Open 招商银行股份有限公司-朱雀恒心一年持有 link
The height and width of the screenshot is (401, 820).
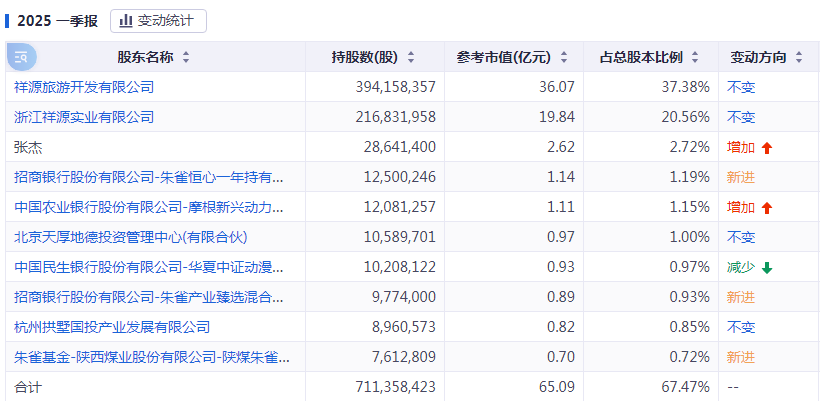tap(149, 177)
